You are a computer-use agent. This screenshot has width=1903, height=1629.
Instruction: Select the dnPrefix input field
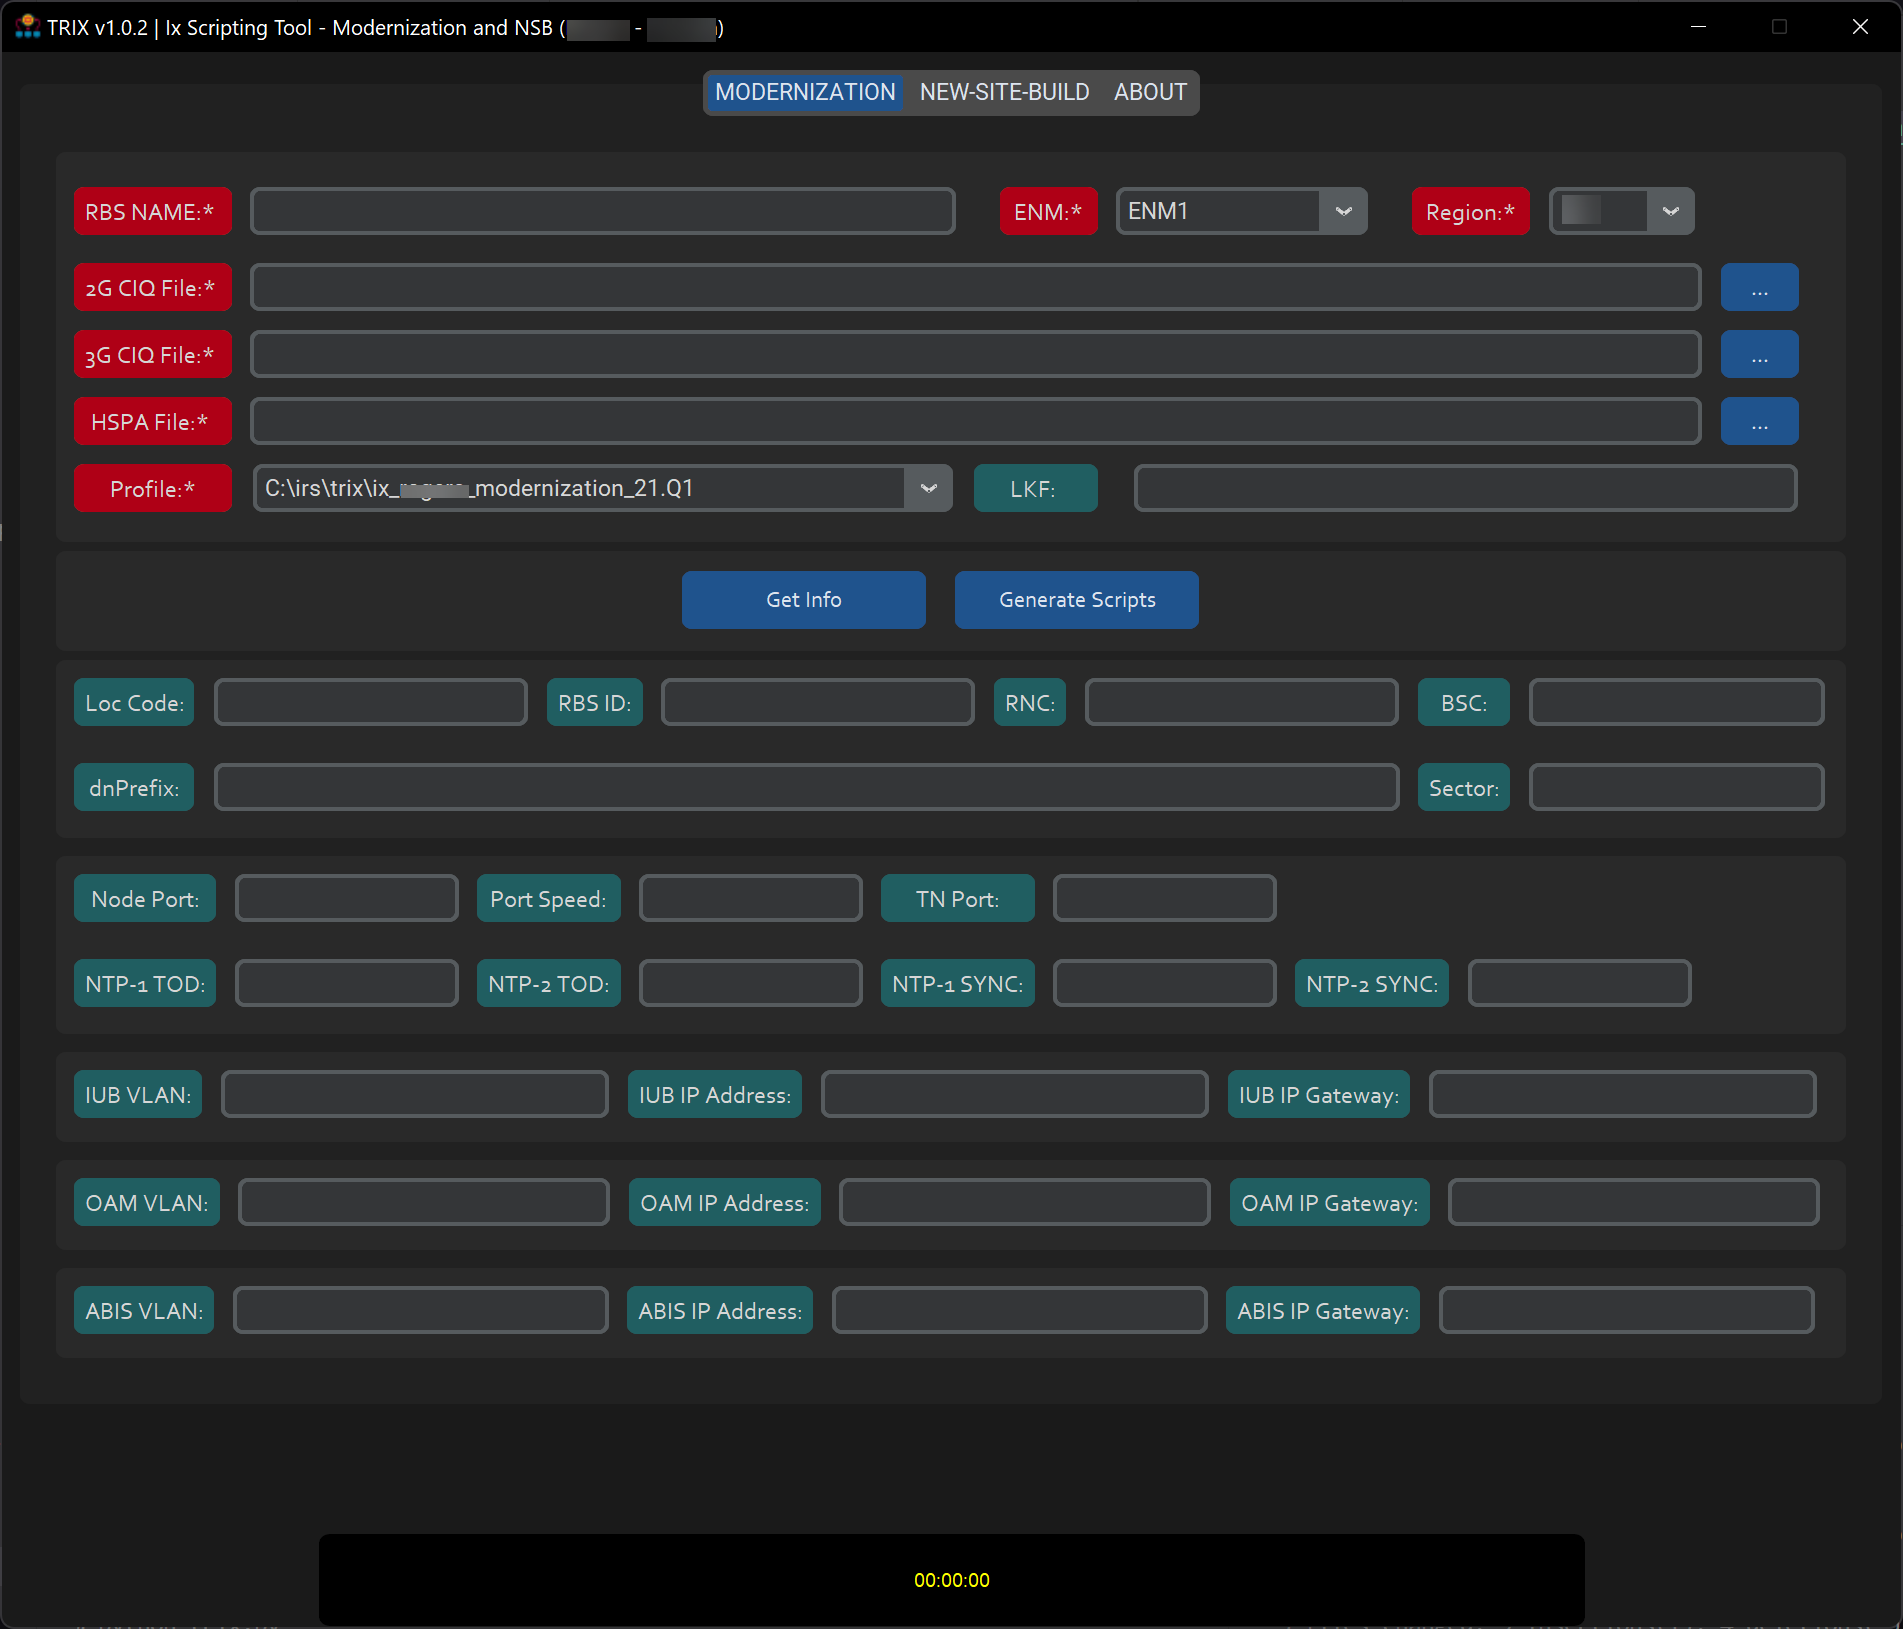click(805, 787)
